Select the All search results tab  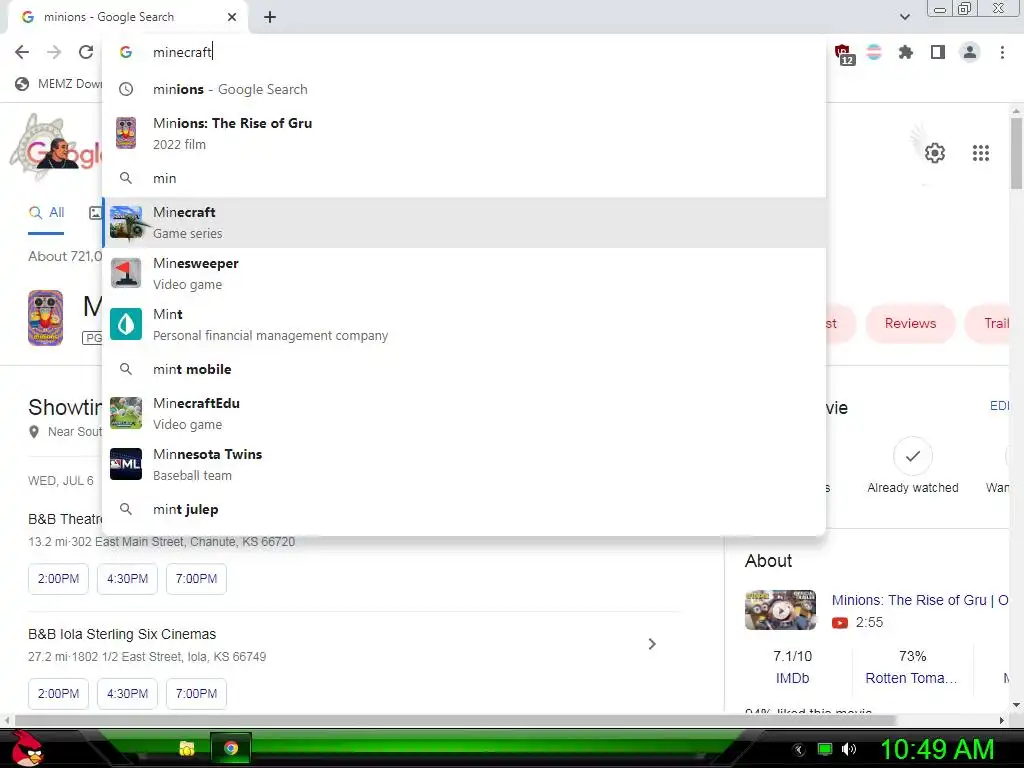click(46, 213)
